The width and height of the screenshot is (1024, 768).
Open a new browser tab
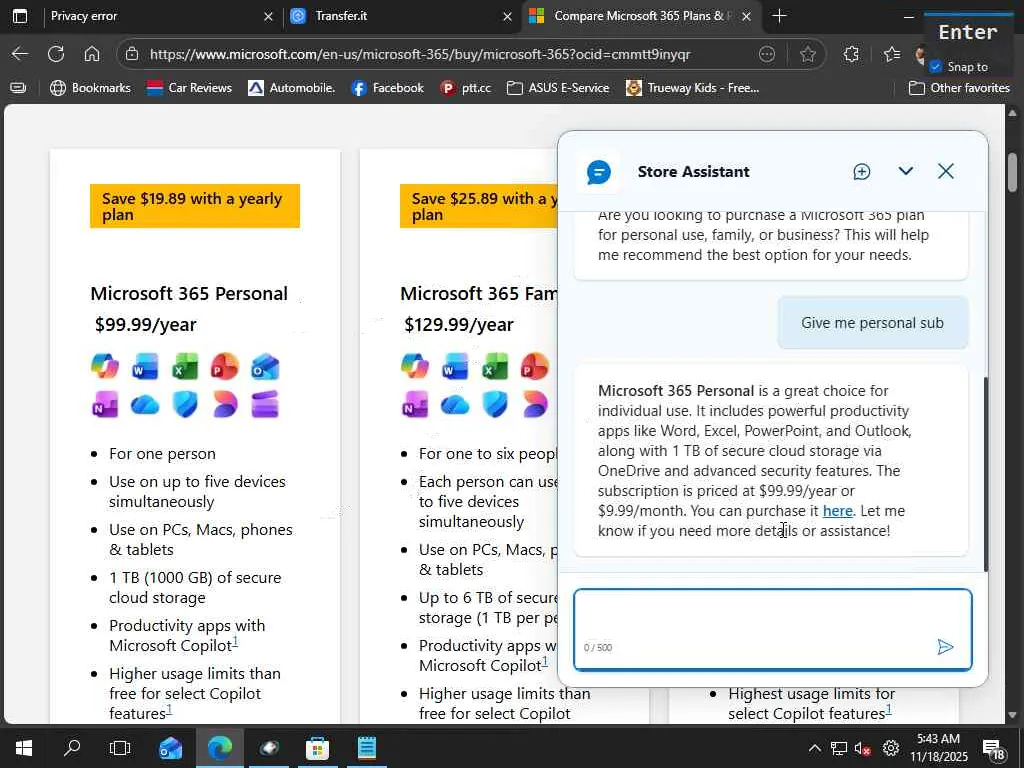tap(779, 16)
